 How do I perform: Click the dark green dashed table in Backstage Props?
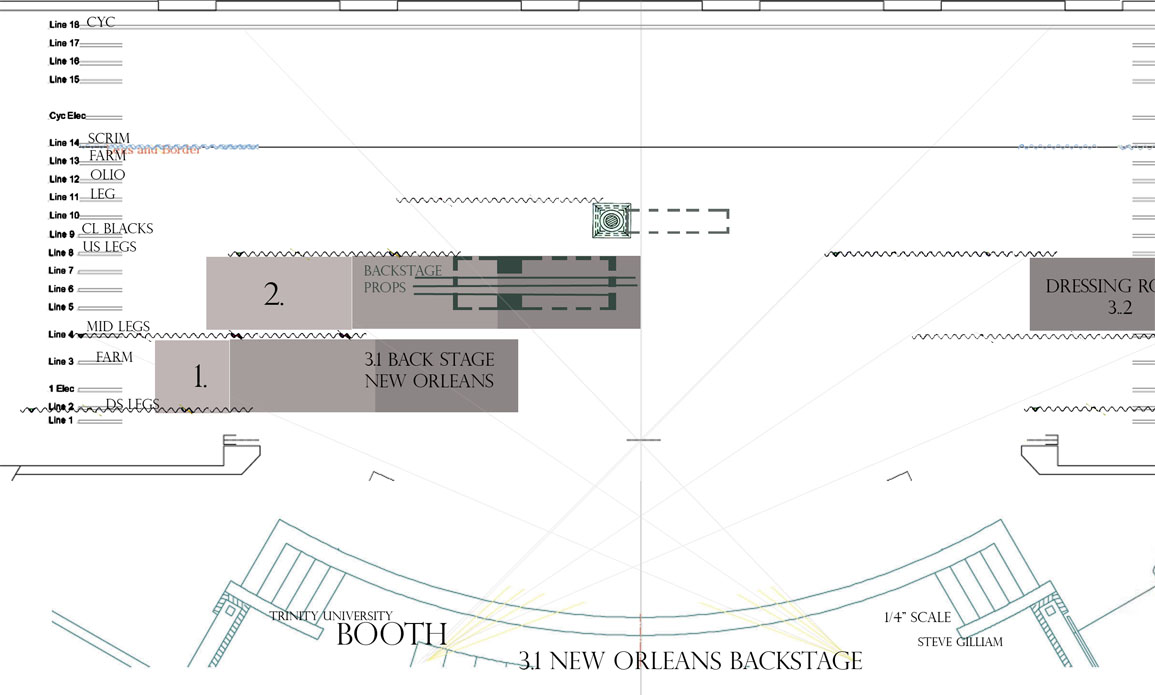534,284
